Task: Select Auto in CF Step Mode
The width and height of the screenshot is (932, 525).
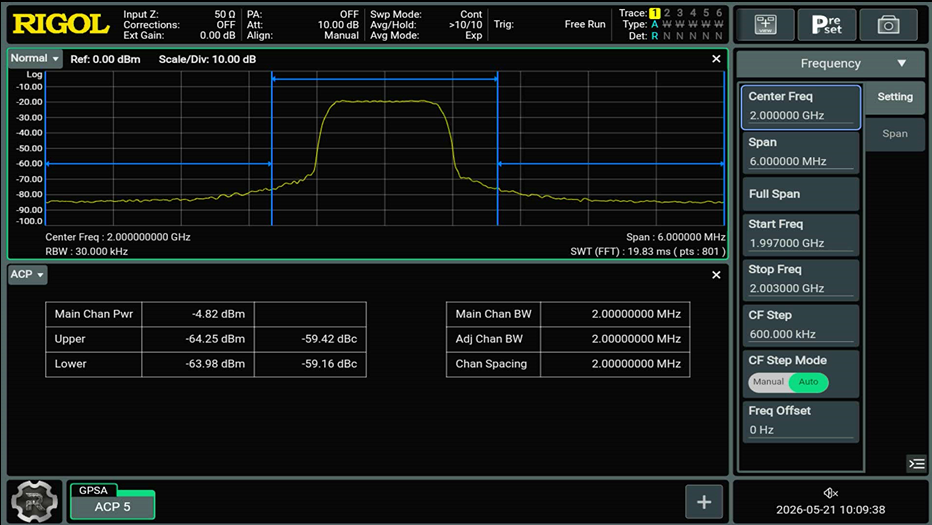Action: point(808,382)
